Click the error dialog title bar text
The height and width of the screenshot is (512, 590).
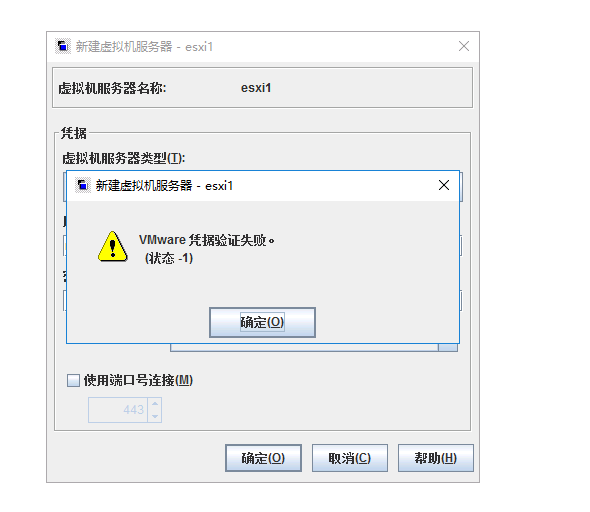(164, 185)
